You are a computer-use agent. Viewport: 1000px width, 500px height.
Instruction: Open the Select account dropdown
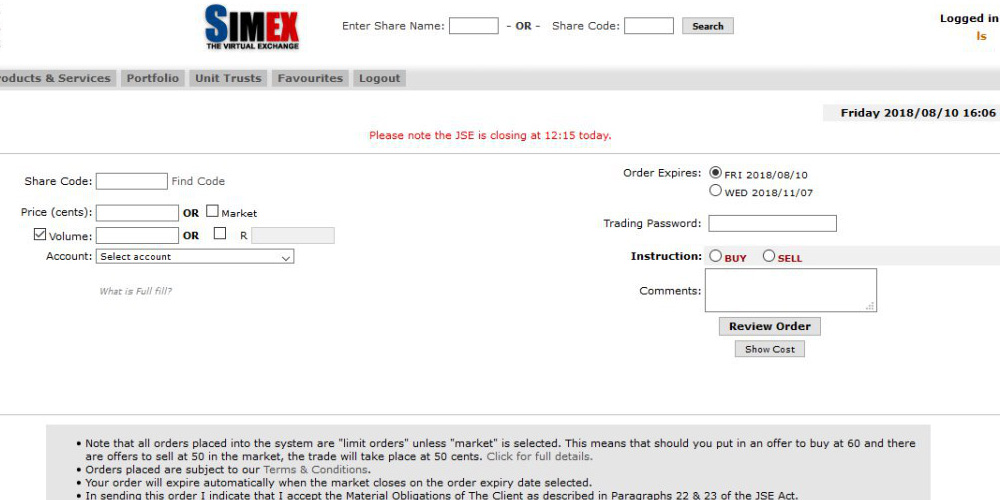point(195,256)
